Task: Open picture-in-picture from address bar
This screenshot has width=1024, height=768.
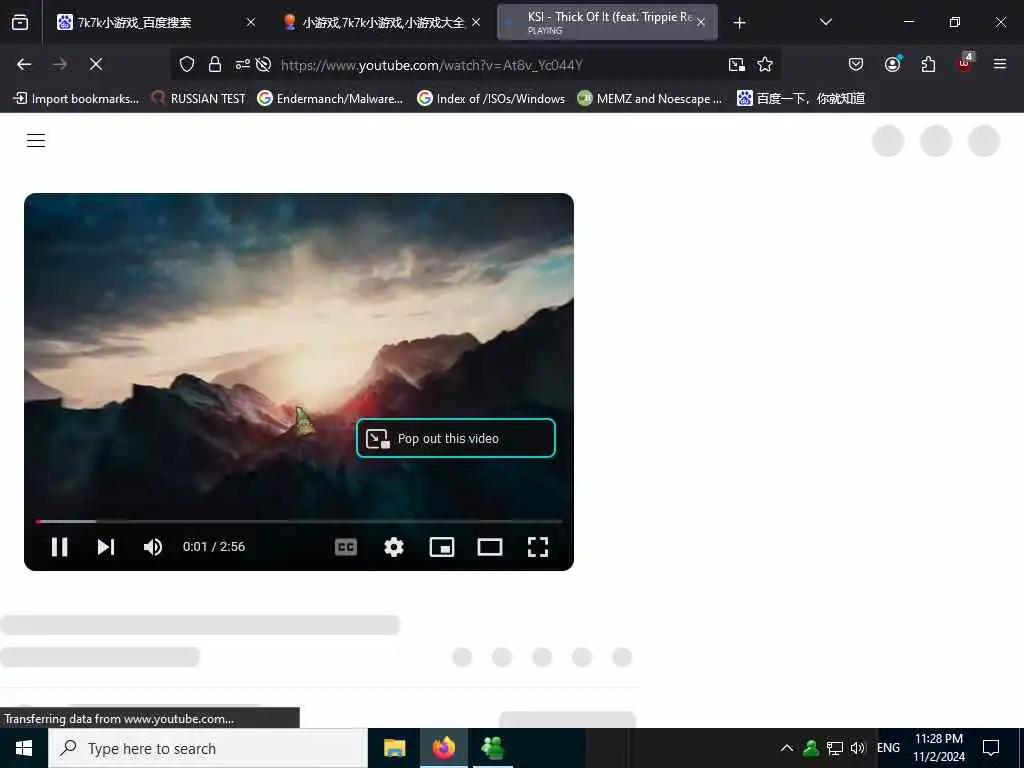Action: point(737,64)
